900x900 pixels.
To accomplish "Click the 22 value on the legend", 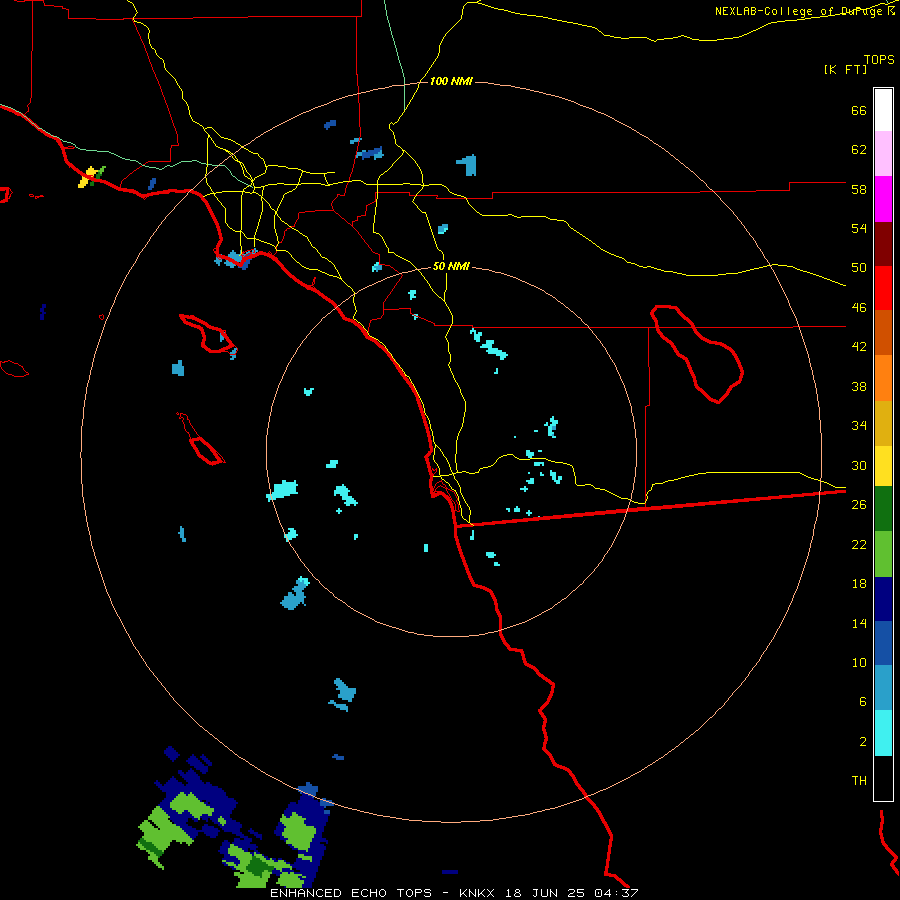I will (x=859, y=544).
